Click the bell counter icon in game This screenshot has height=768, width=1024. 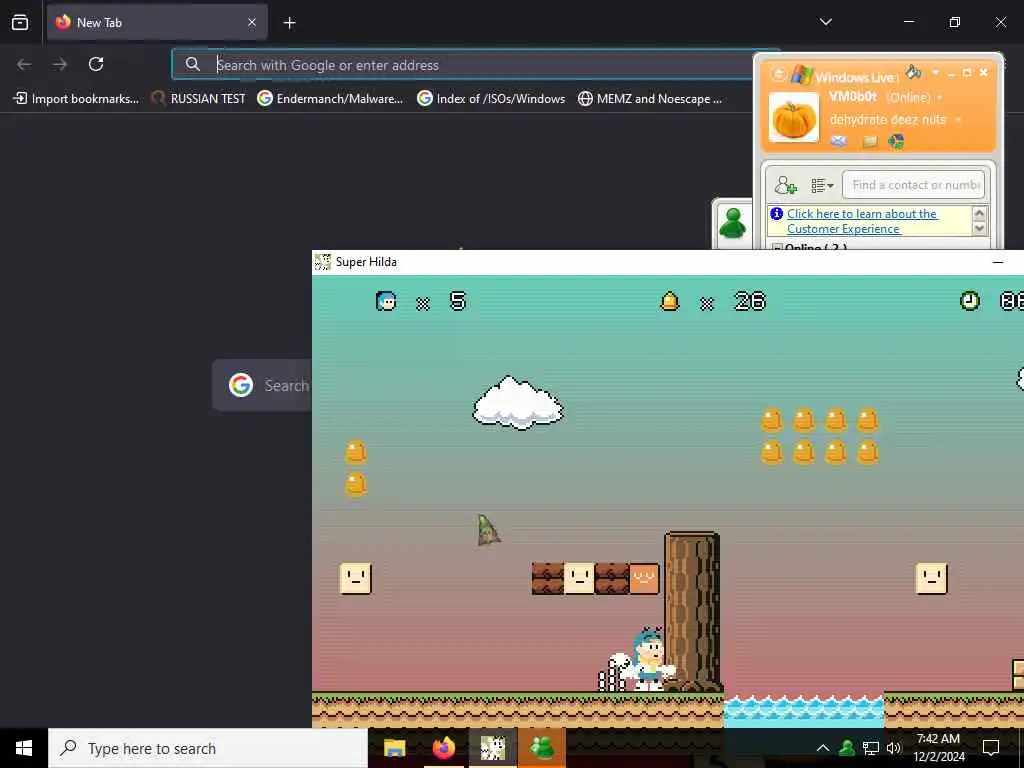[x=670, y=301]
